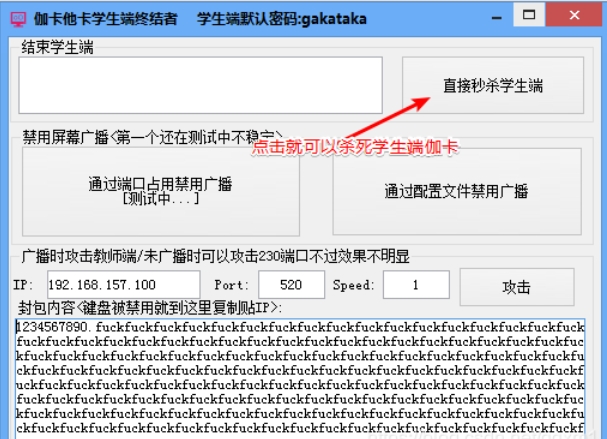The height and width of the screenshot is (439, 607).
Task: Click 通过端口占用禁用广播 button
Action: (x=161, y=192)
